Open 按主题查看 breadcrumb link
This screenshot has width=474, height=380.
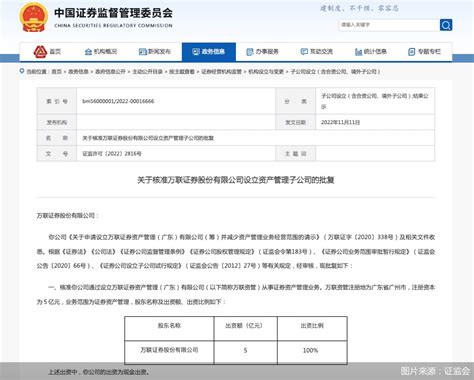(182, 71)
